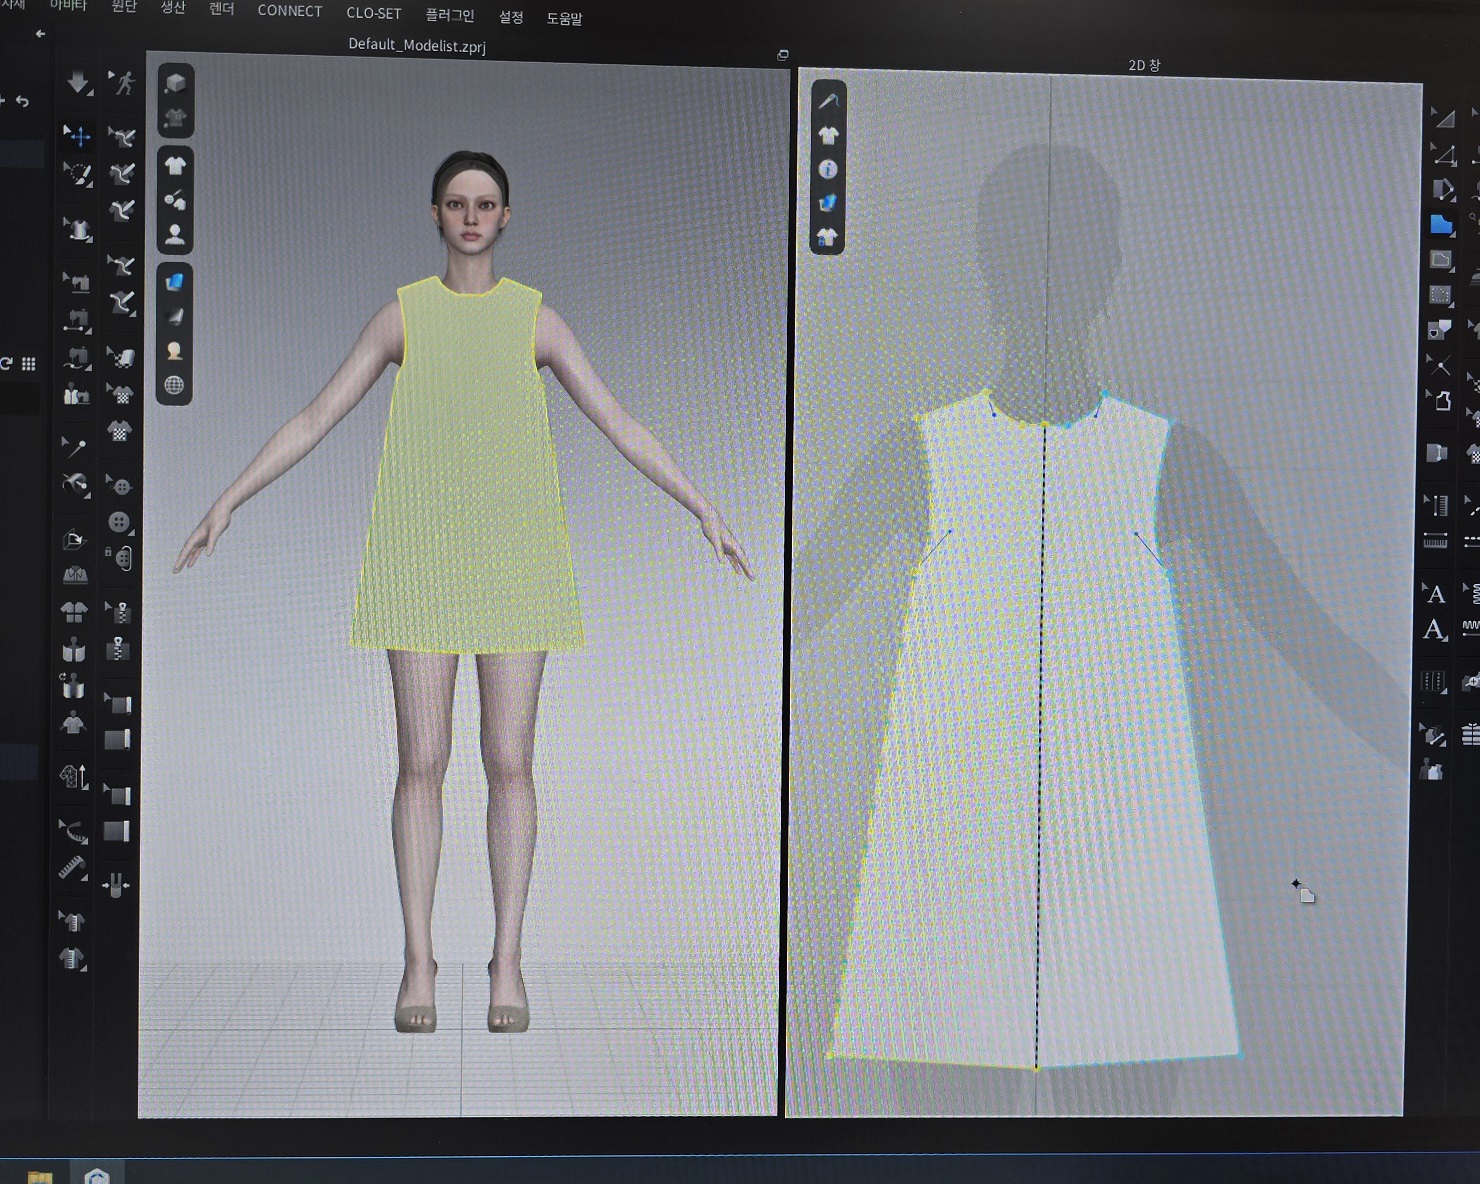Open File Explorer from the taskbar
This screenshot has height=1184, width=1480.
click(x=40, y=1177)
